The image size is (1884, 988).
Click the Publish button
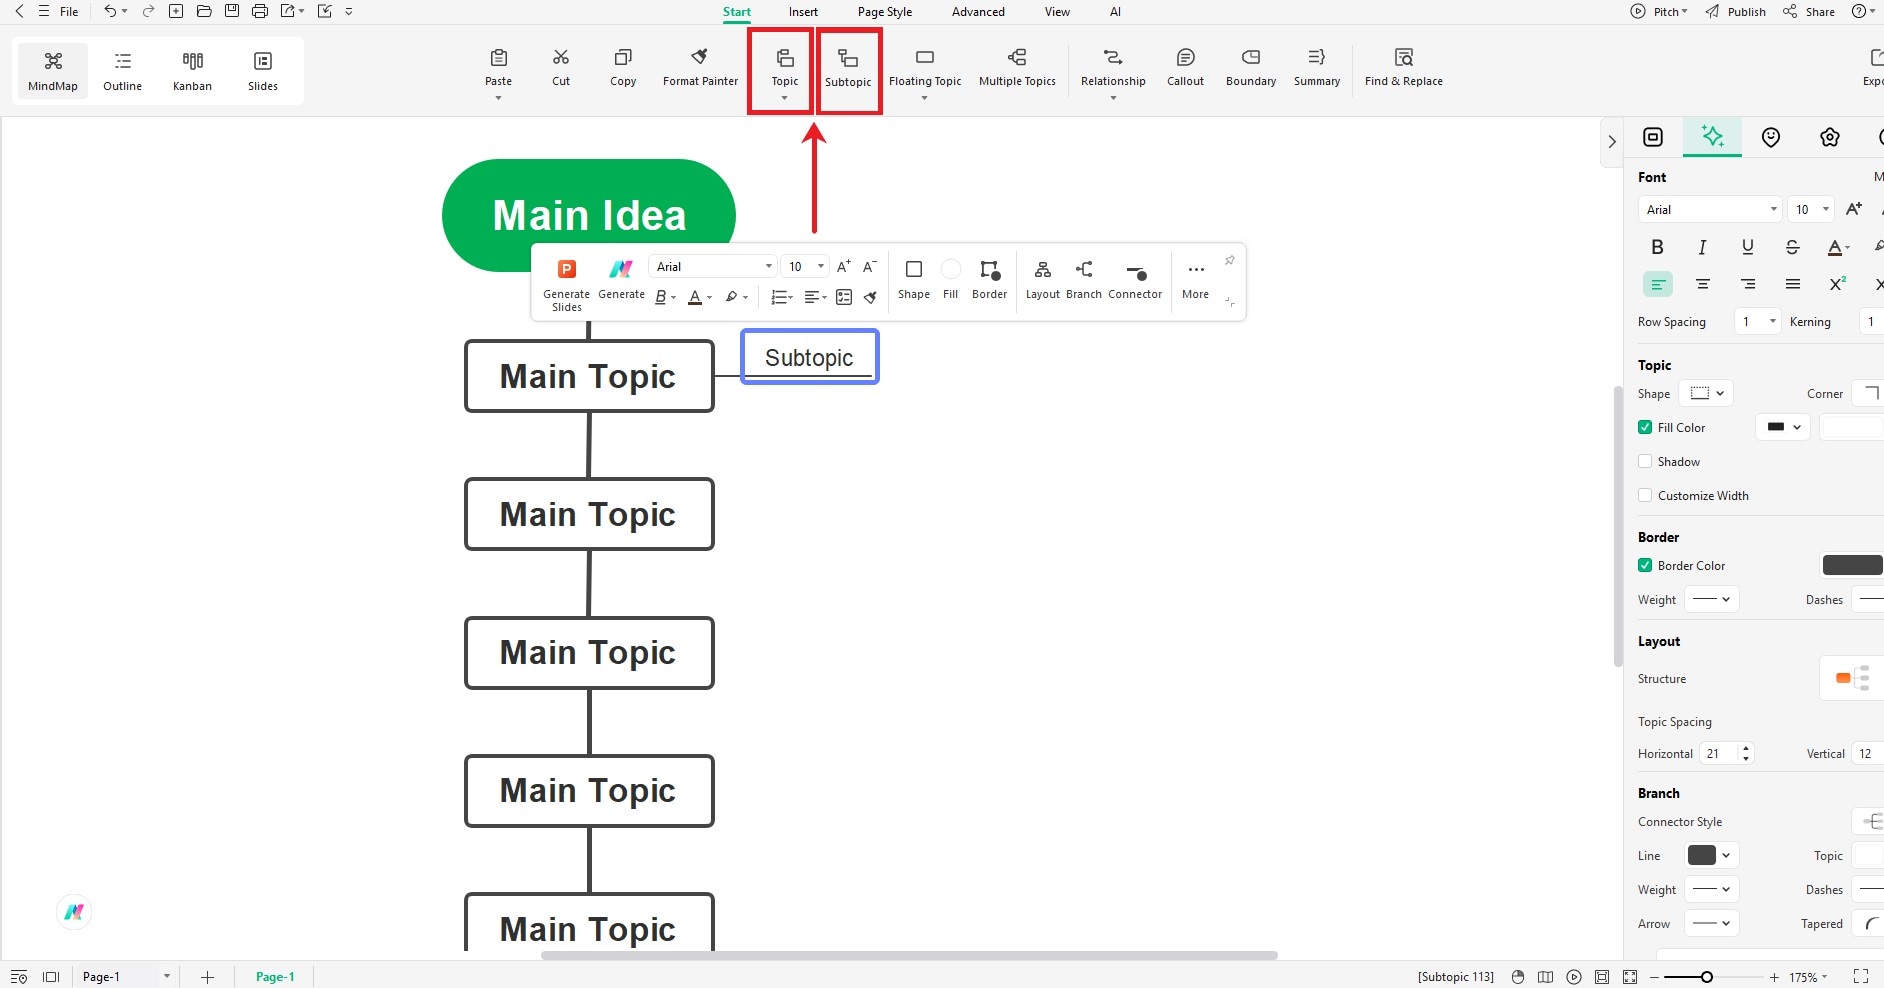1735,12
